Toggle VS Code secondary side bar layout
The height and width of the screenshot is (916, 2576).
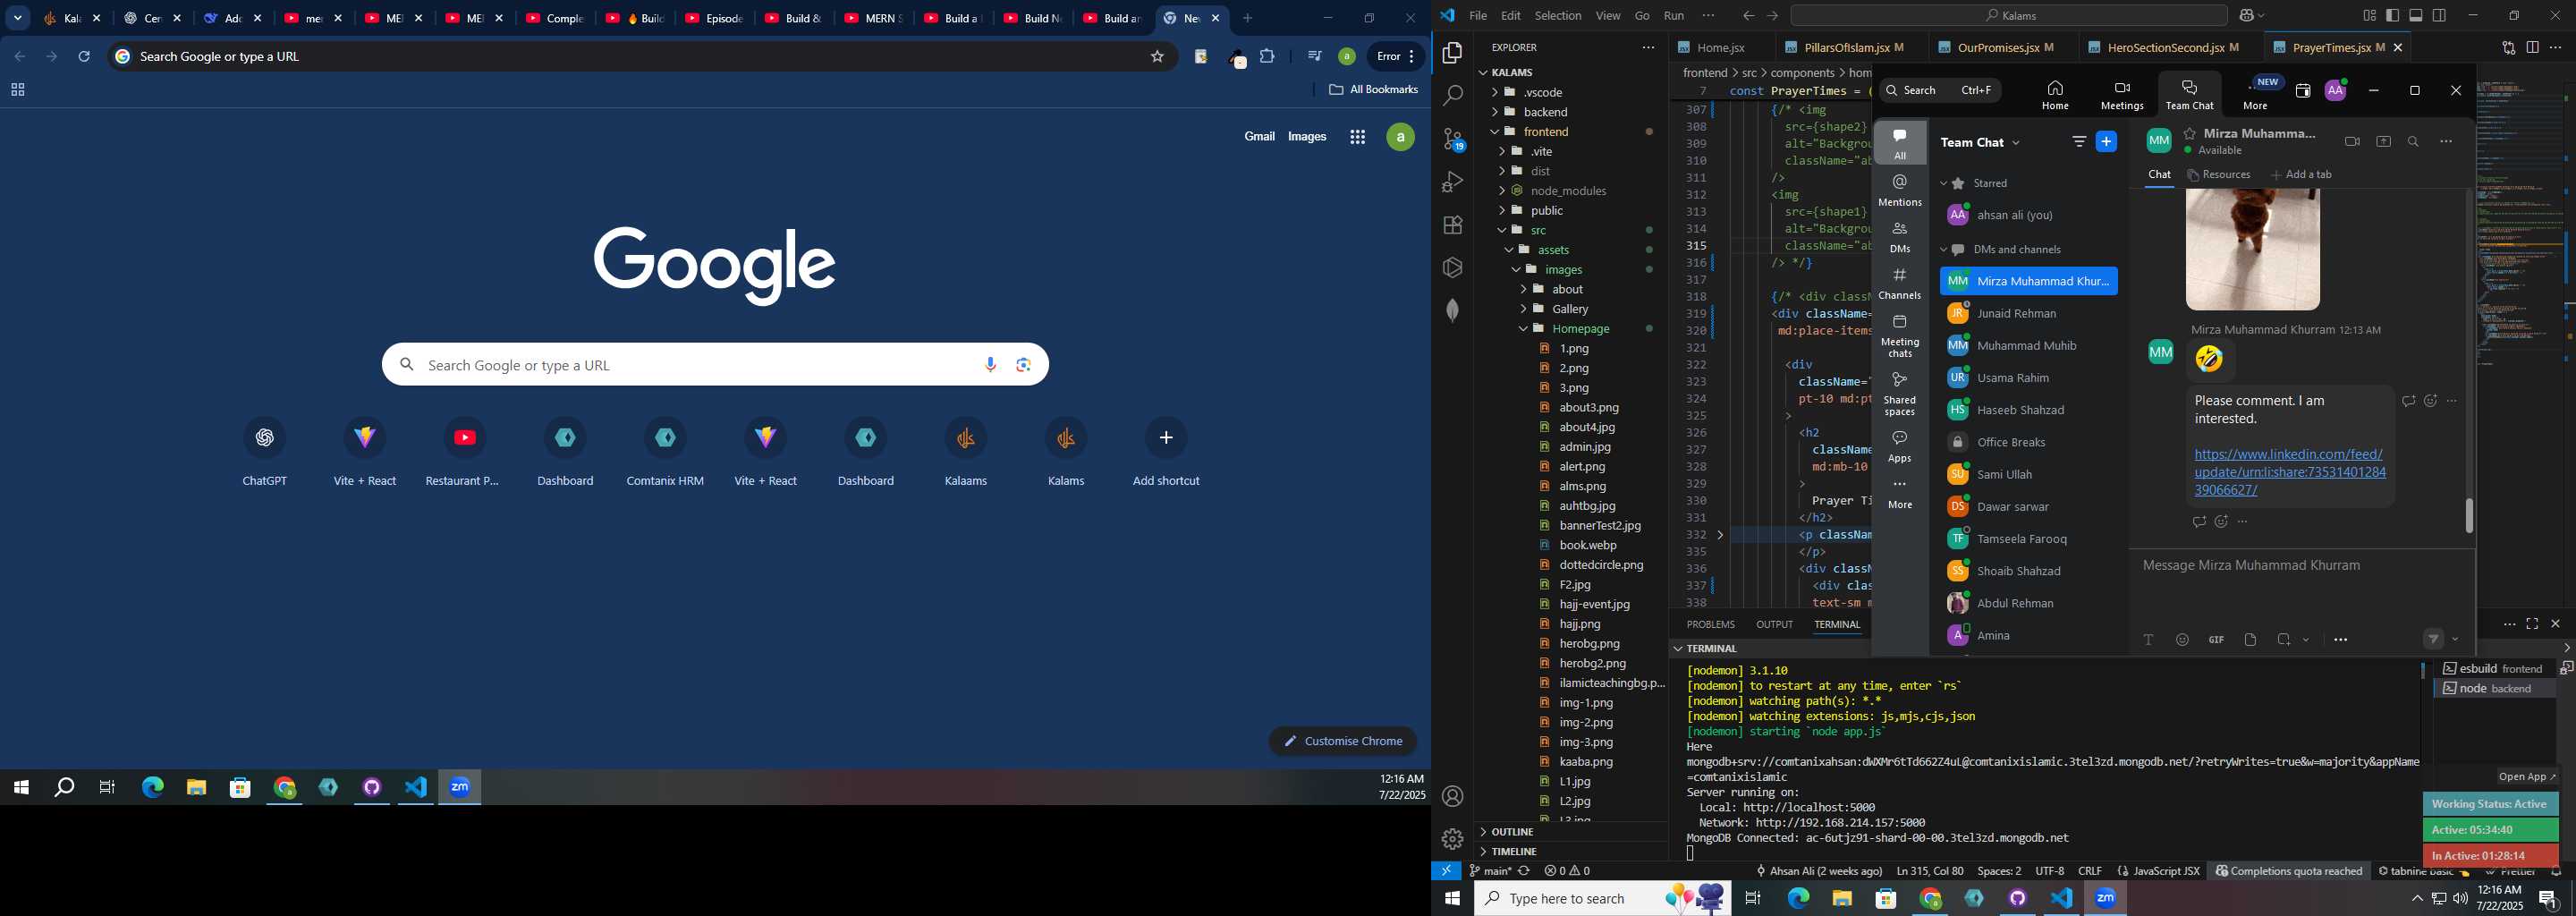(x=2440, y=16)
